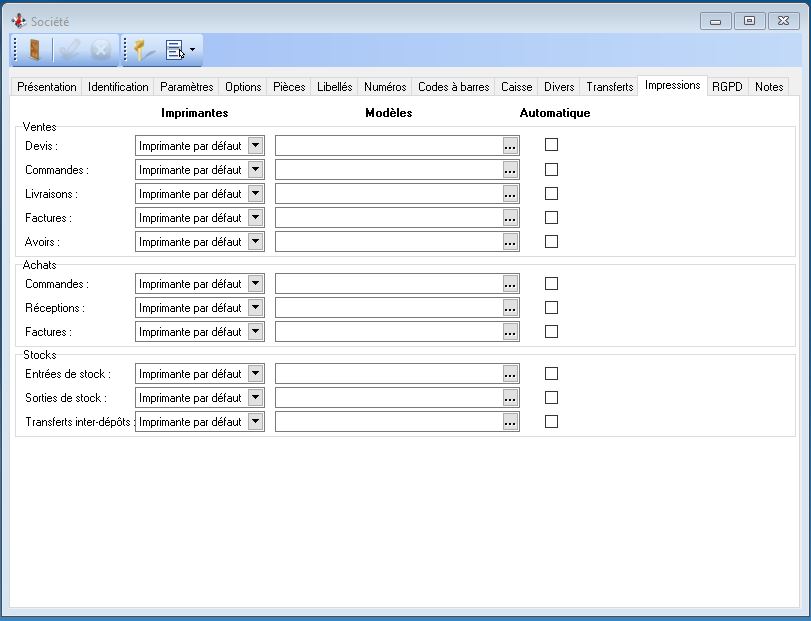Click browse button for Livraisons model
Viewport: 811px width, 621px height.
(x=511, y=194)
